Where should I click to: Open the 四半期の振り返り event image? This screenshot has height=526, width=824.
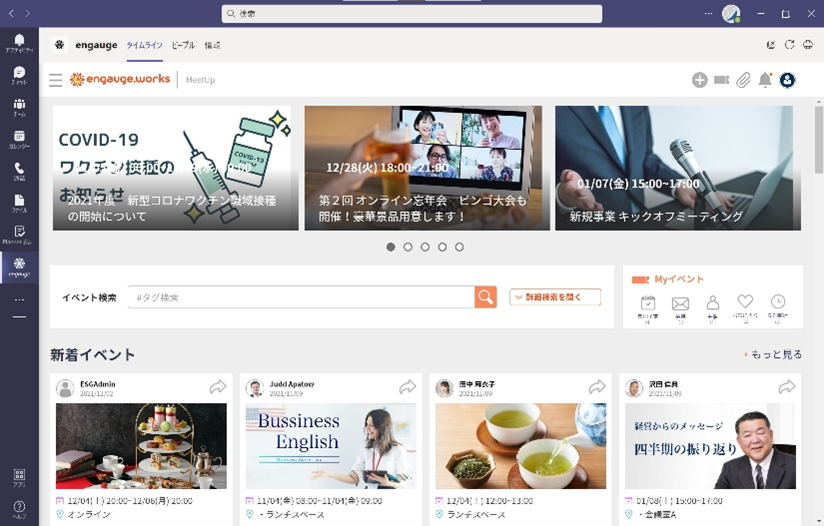click(710, 446)
